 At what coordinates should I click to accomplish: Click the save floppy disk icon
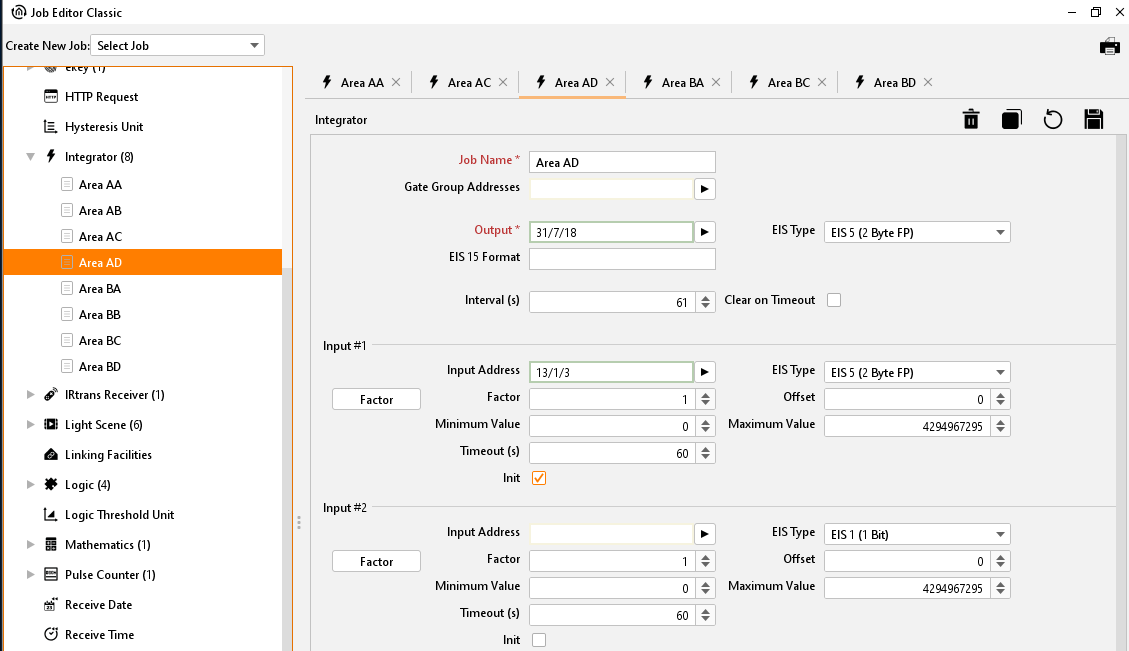point(1093,120)
